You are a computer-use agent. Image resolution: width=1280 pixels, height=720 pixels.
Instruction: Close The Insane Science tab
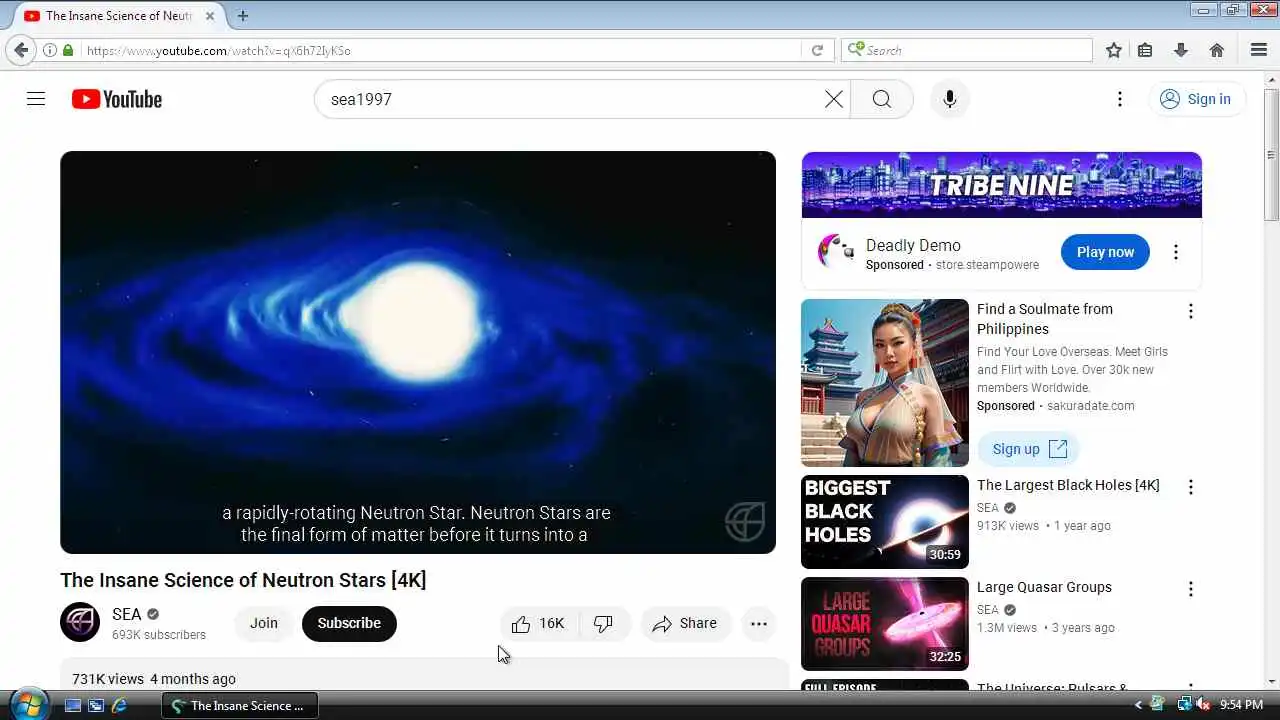pyautogui.click(x=209, y=16)
